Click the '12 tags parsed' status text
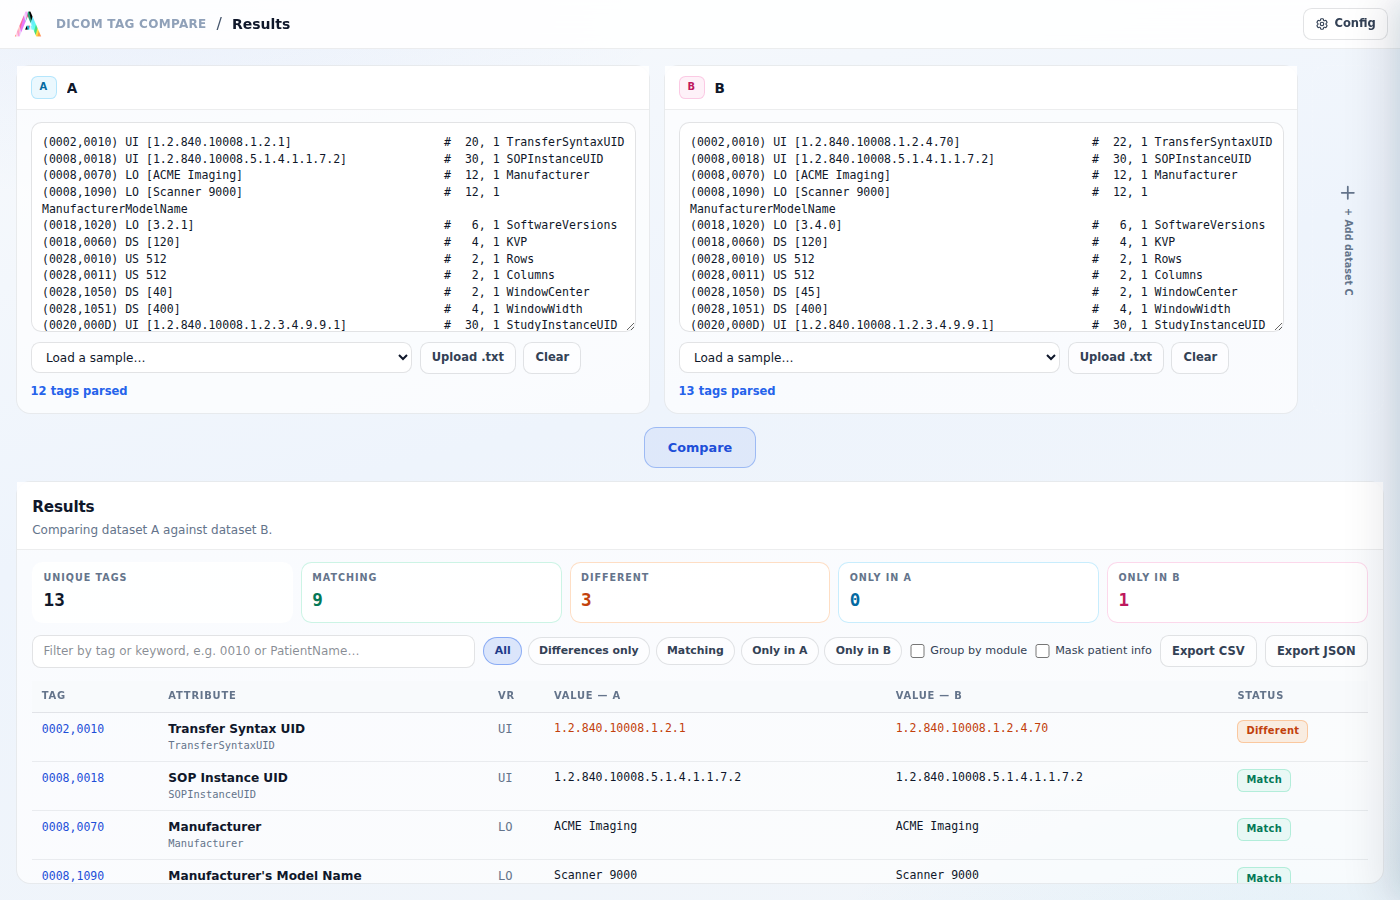This screenshot has height=900, width=1400. [79, 391]
